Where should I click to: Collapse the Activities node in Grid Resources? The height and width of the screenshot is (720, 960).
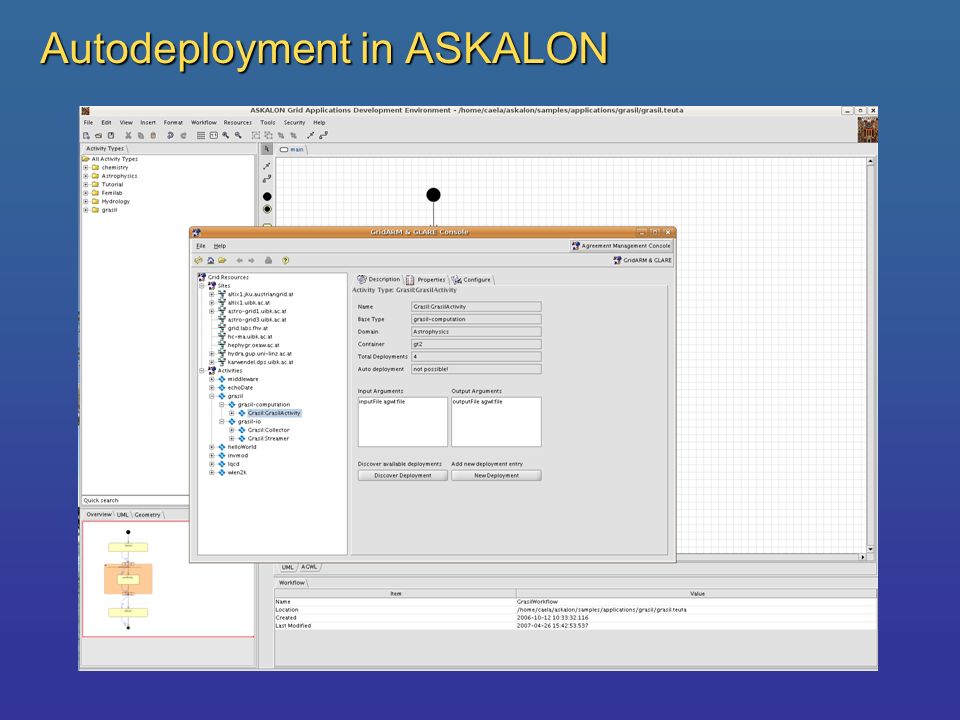201,370
